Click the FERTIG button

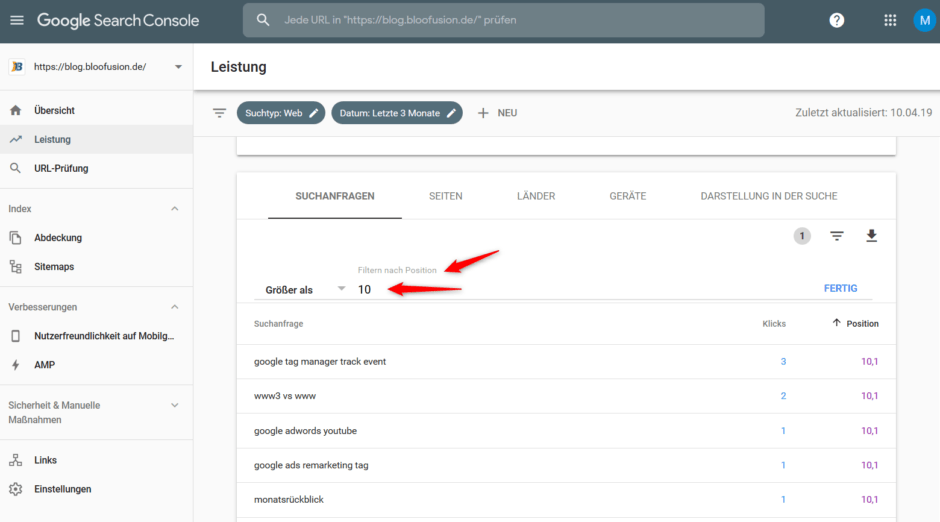[x=840, y=288]
